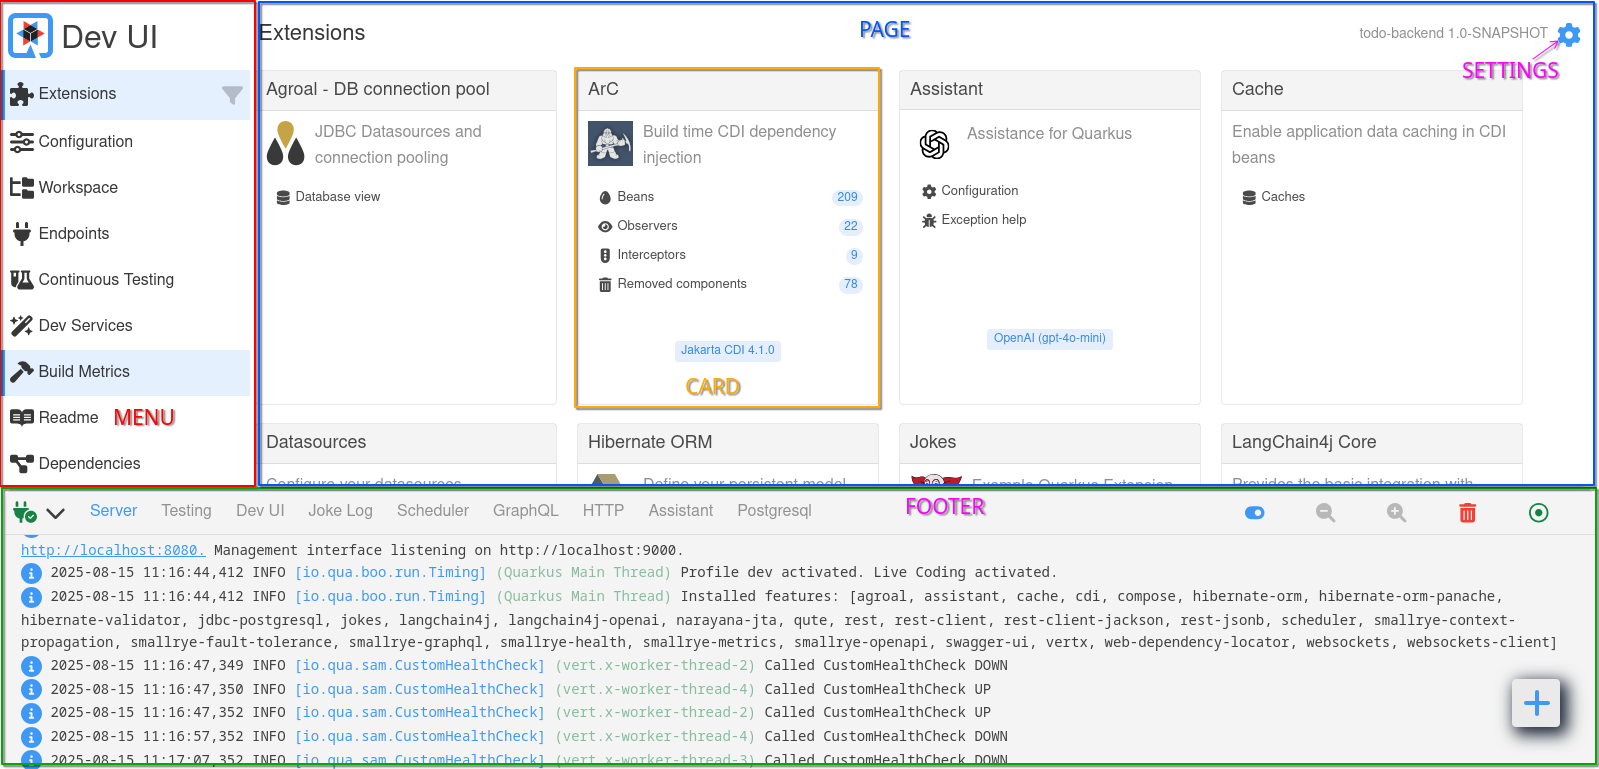
Task: Click the Cache card title
Action: click(x=1258, y=89)
